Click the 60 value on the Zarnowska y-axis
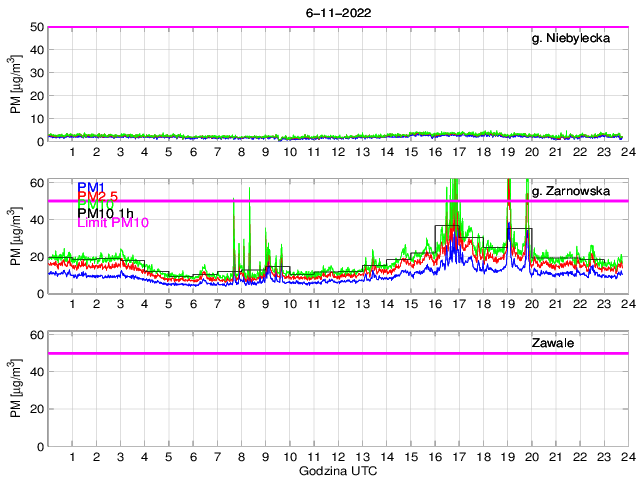The height and width of the screenshot is (480, 640). [x=35, y=183]
